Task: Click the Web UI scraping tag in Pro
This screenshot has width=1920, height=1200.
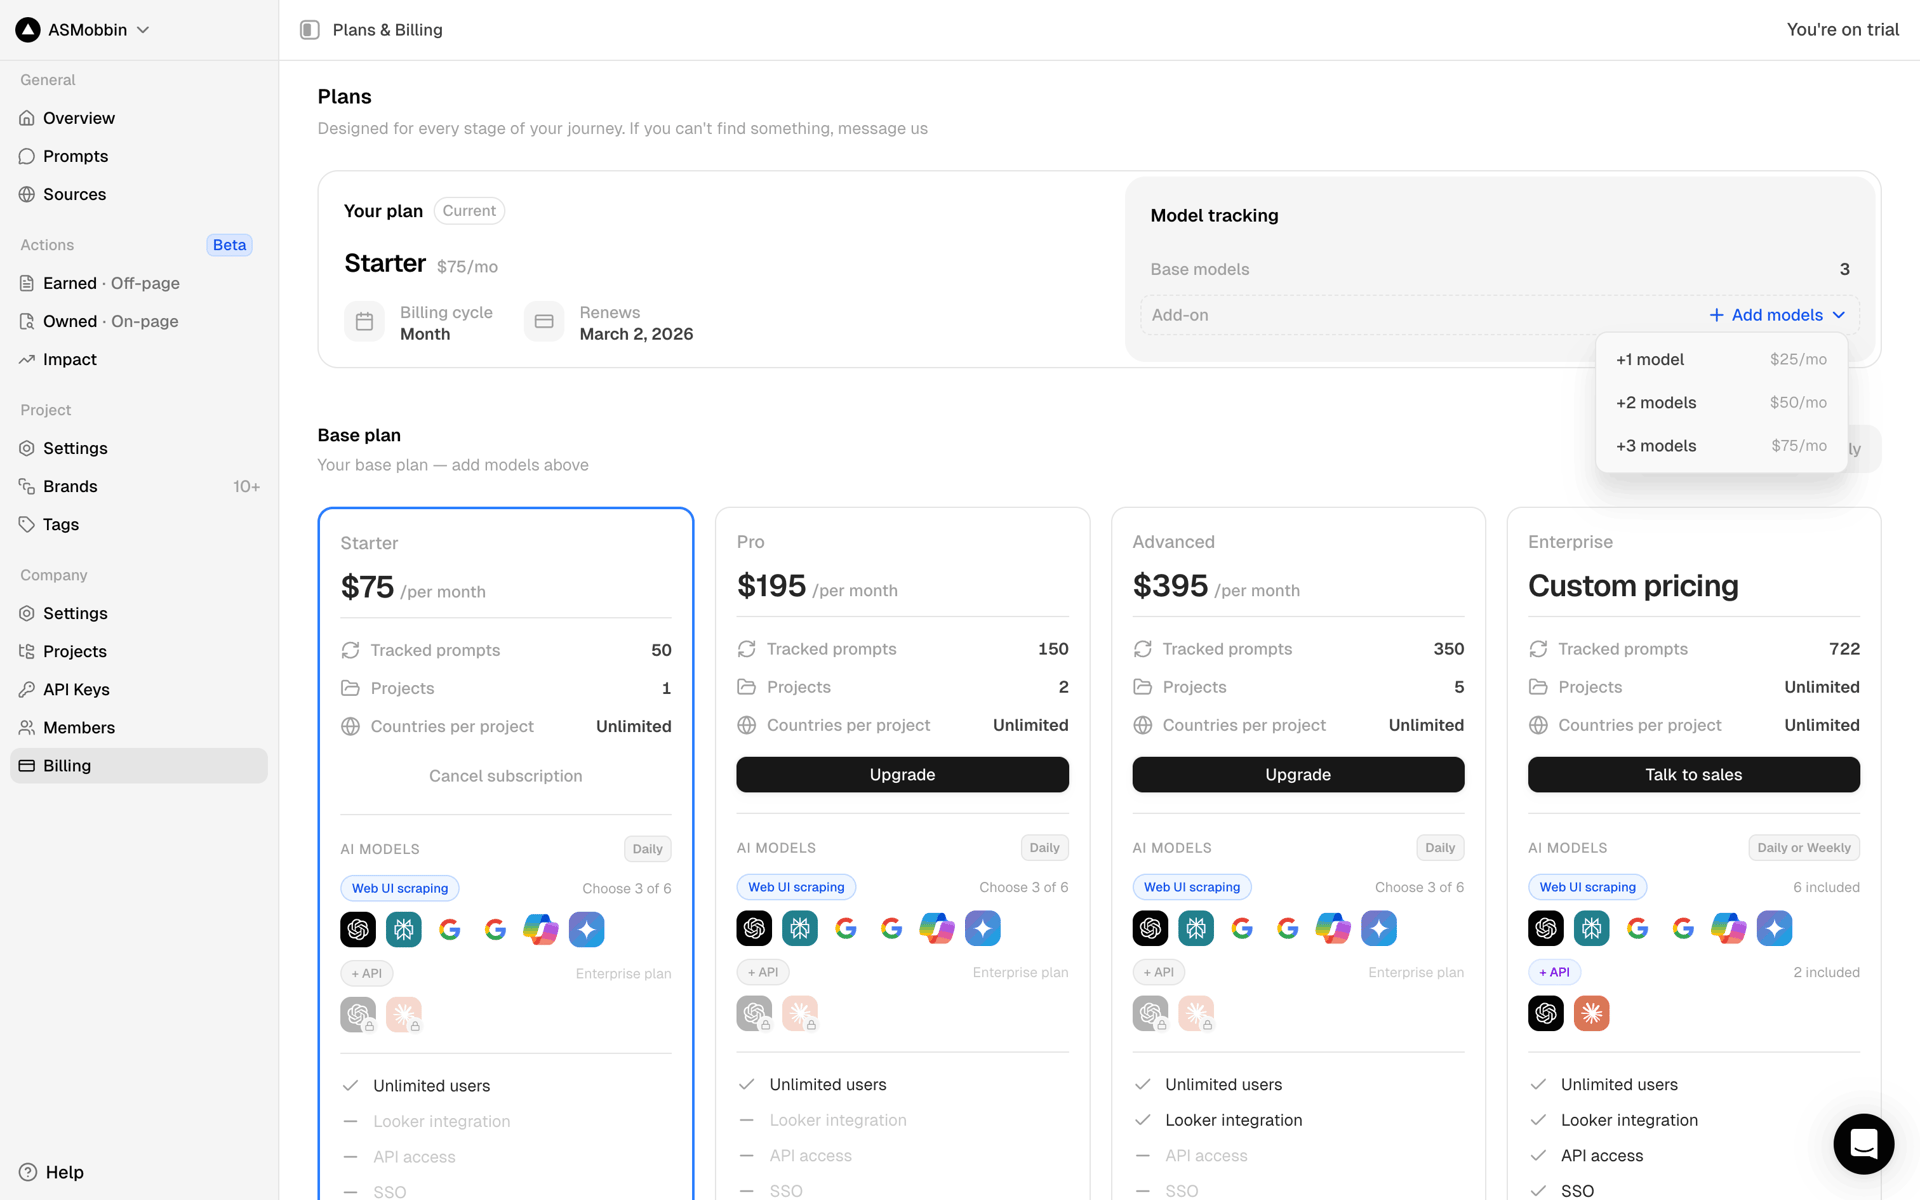Action: coord(796,887)
